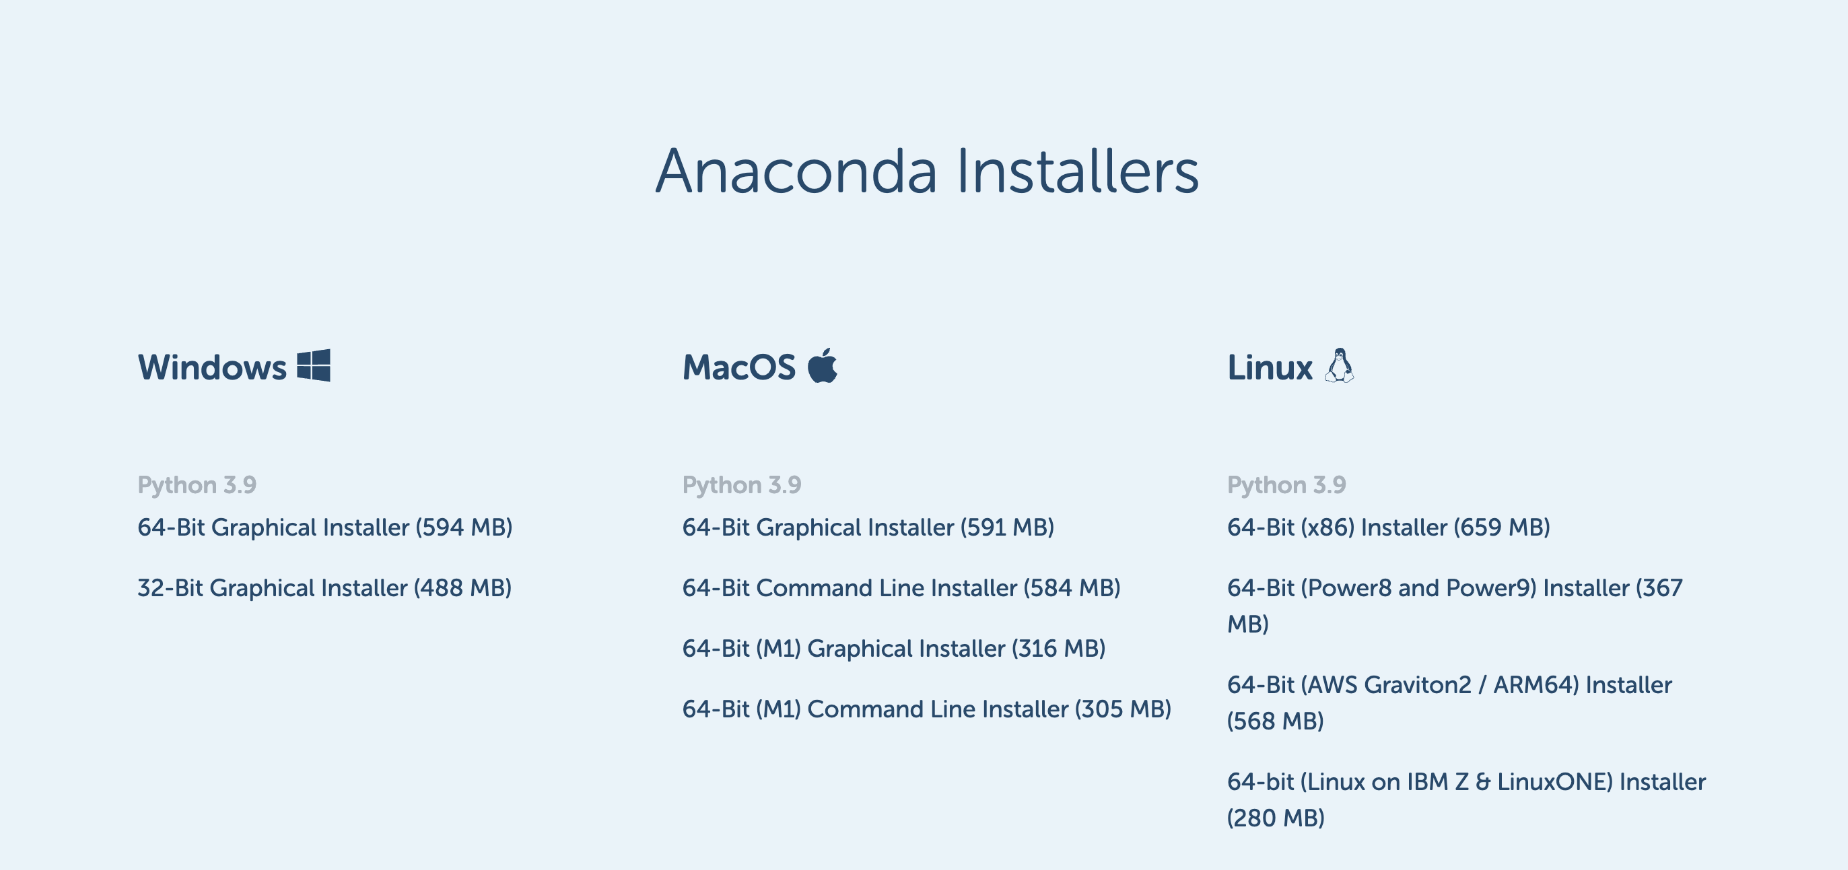This screenshot has width=1848, height=870.
Task: Get the IBM Z & LinuxONE Installer
Action: click(1466, 783)
